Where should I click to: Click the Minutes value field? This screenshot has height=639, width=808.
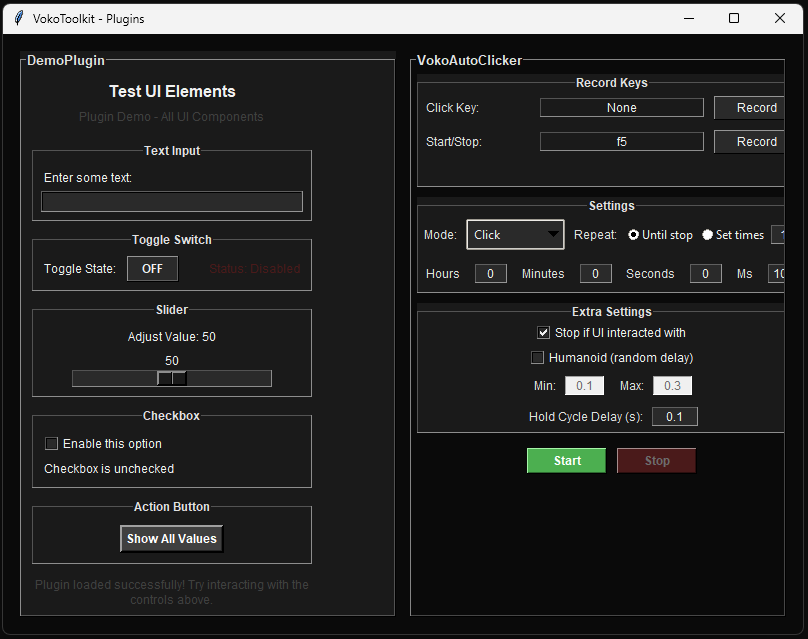point(596,274)
